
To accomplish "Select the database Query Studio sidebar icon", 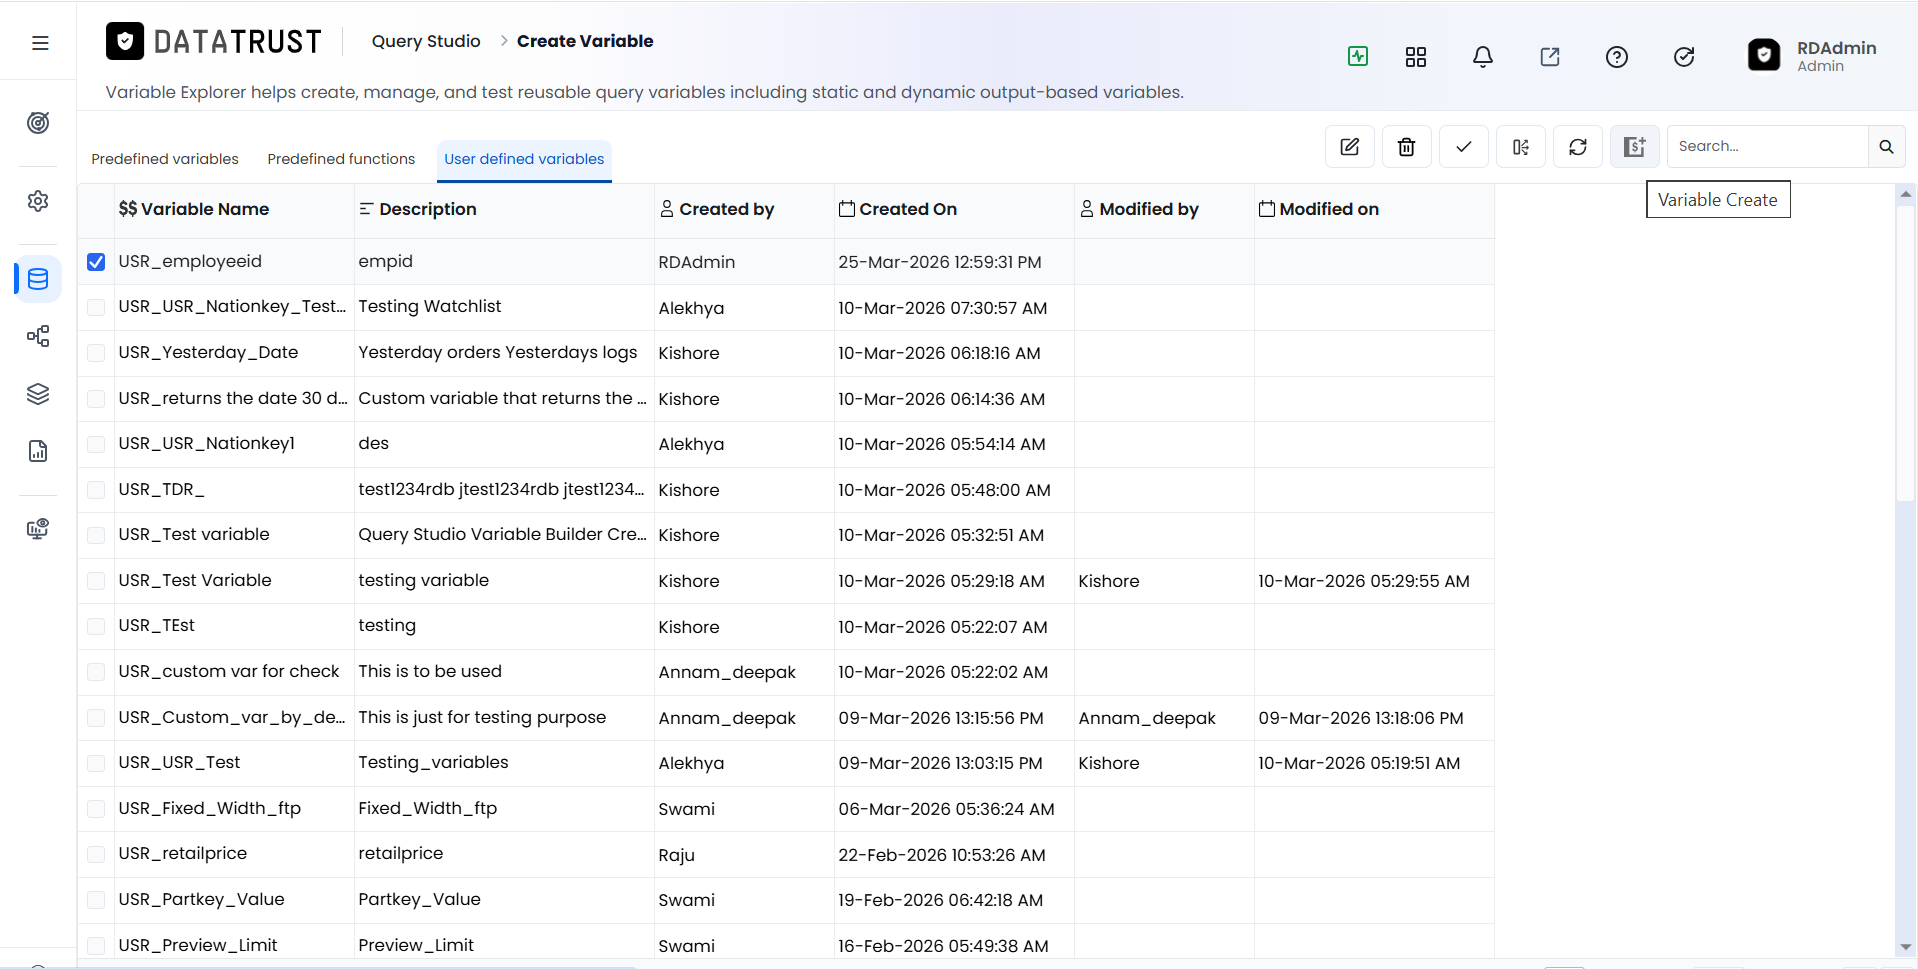I will pyautogui.click(x=38, y=279).
